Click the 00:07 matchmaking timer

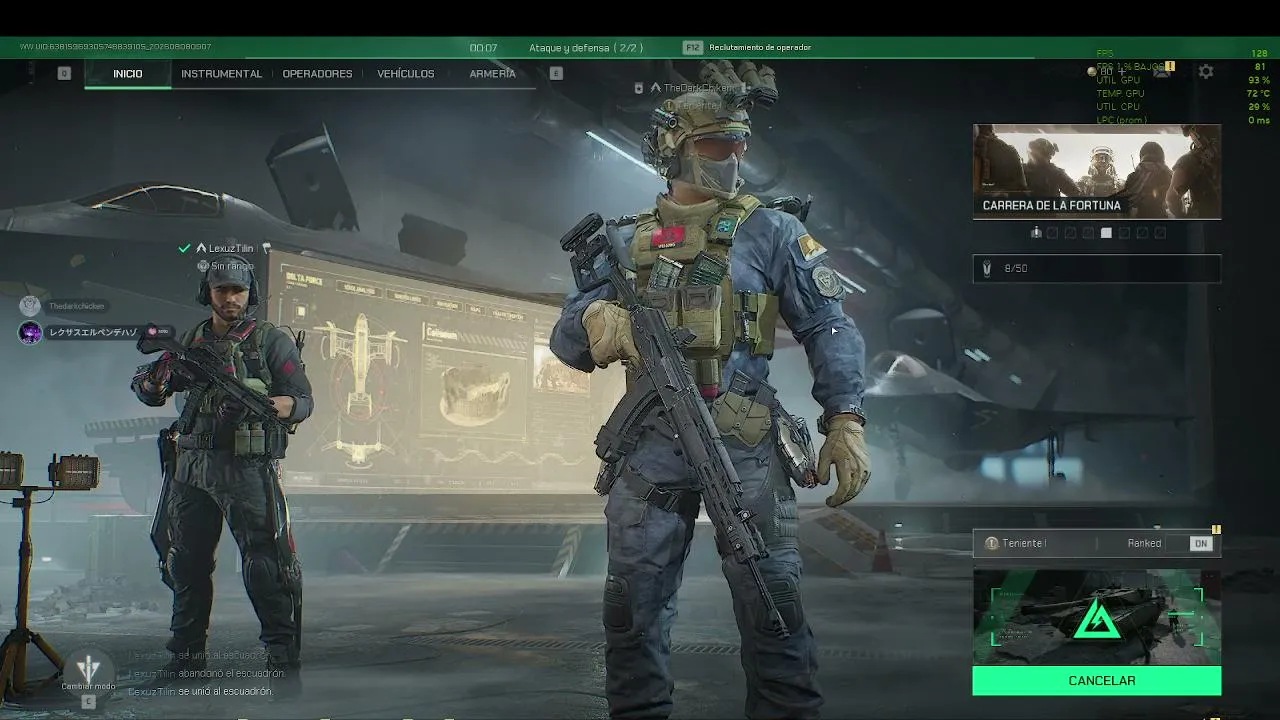(483, 47)
